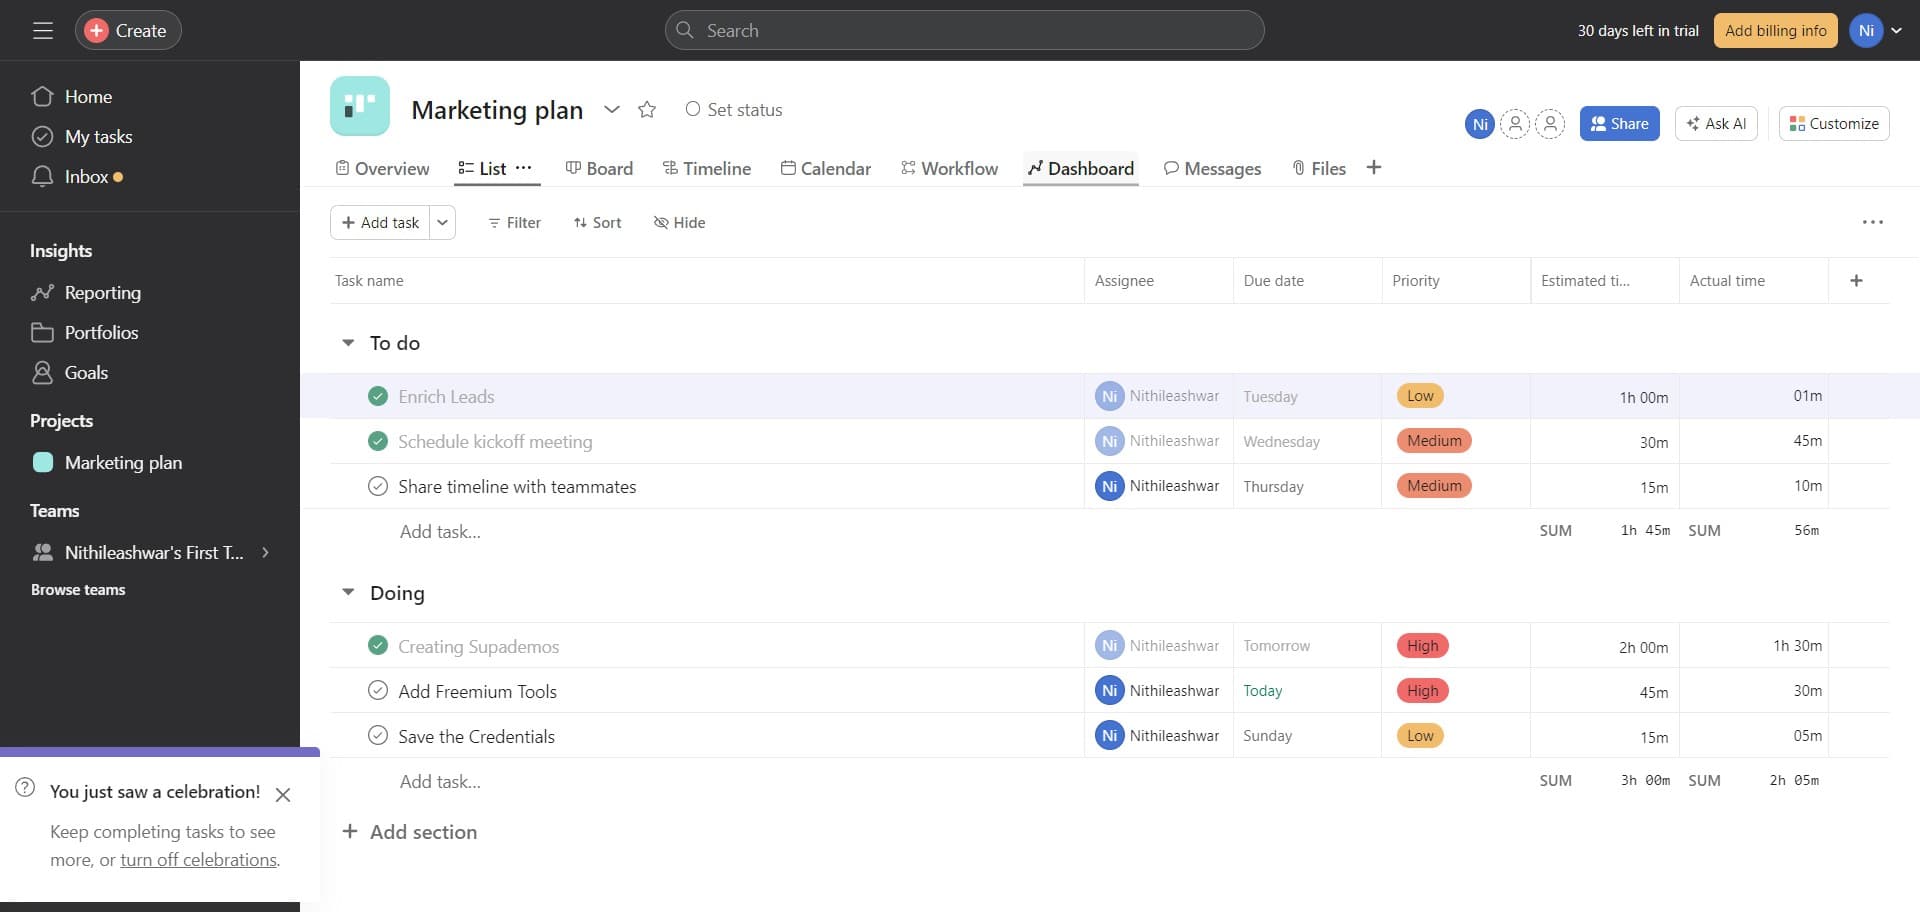Star the Marketing plan project as favorite
The image size is (1920, 912).
[x=647, y=110]
